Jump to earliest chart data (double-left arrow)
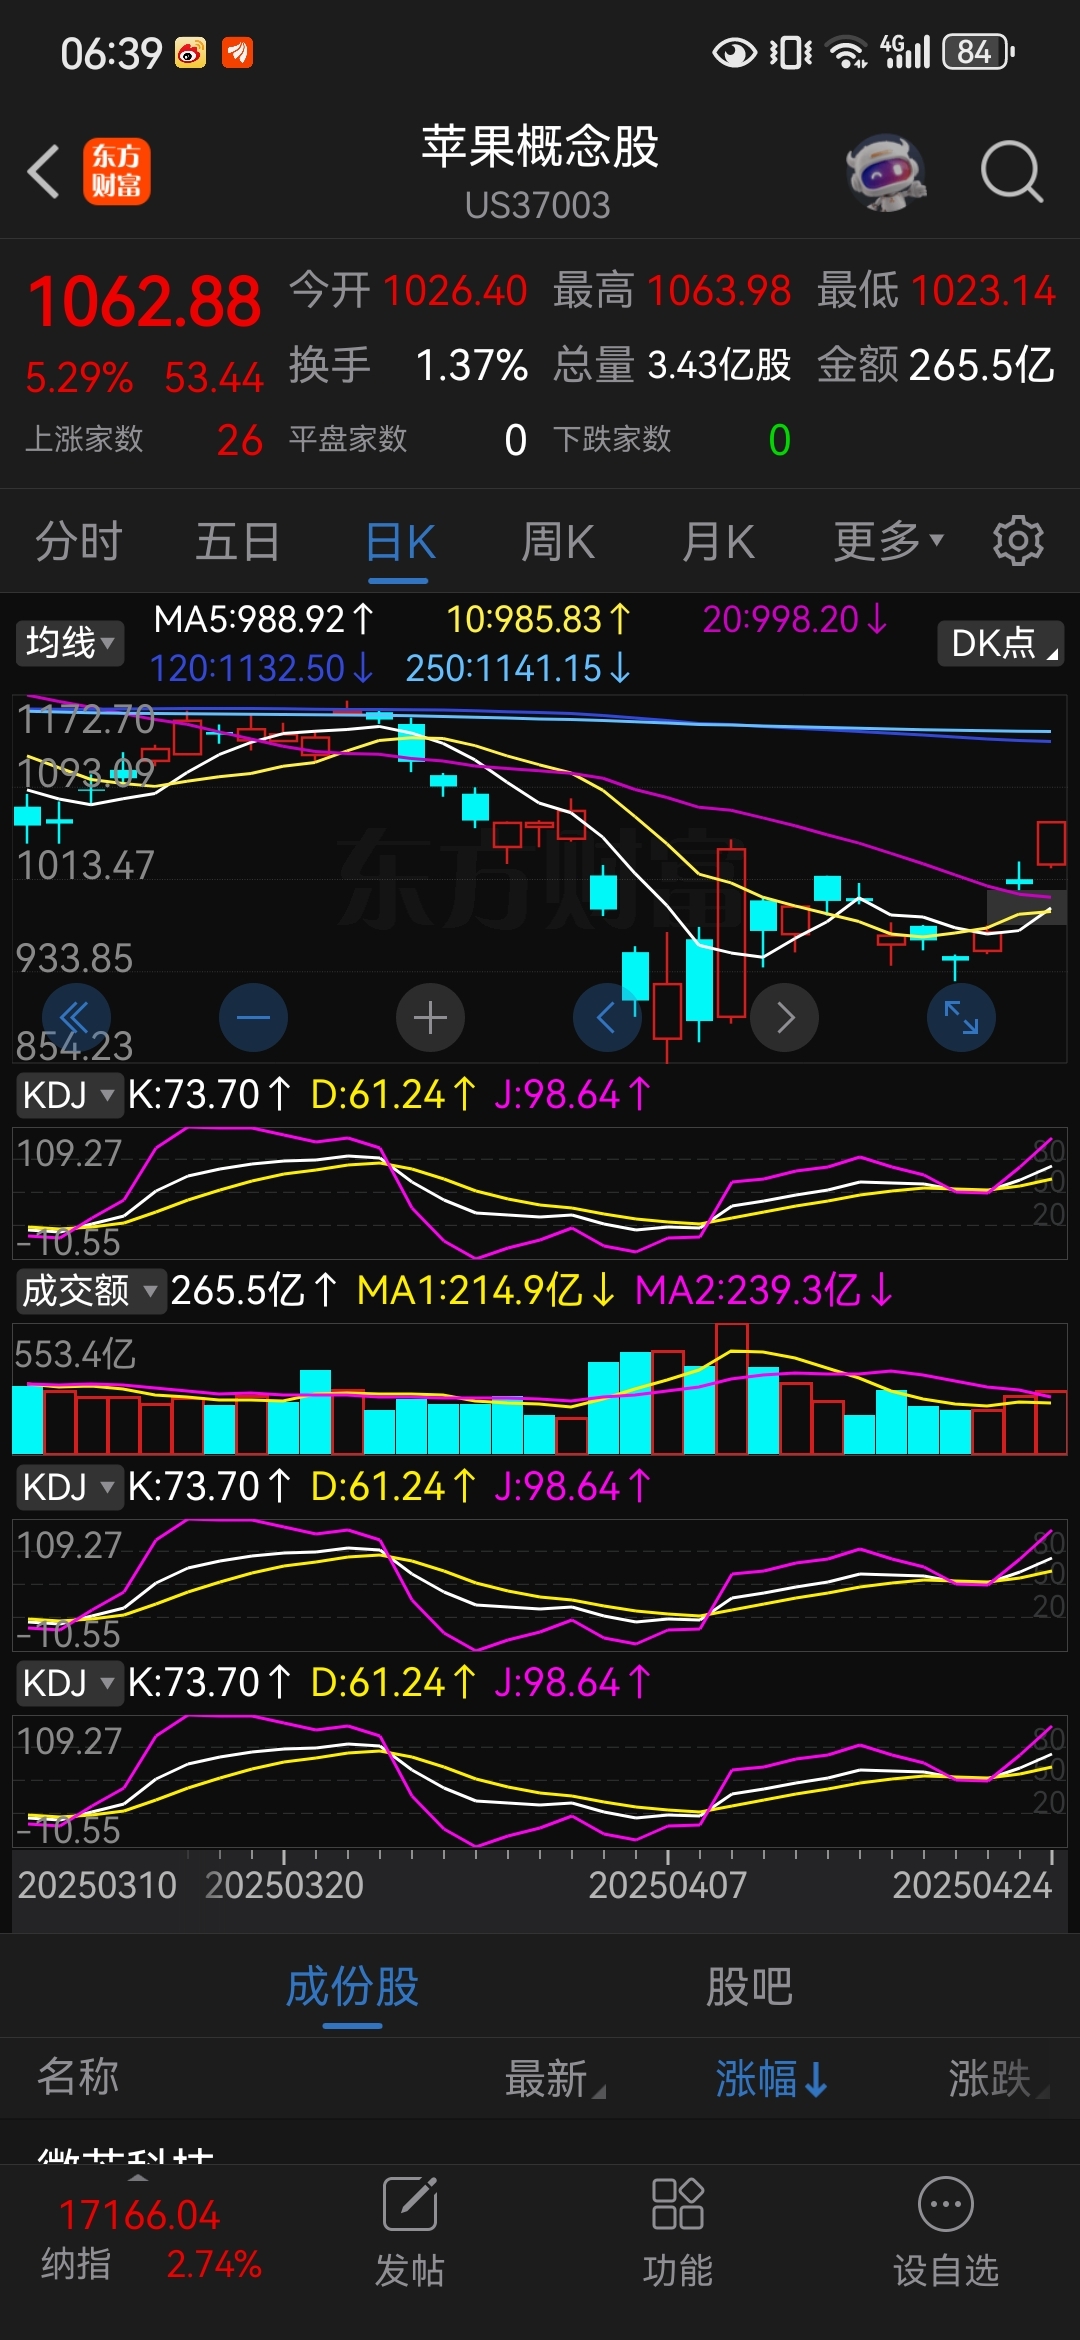 75,1018
